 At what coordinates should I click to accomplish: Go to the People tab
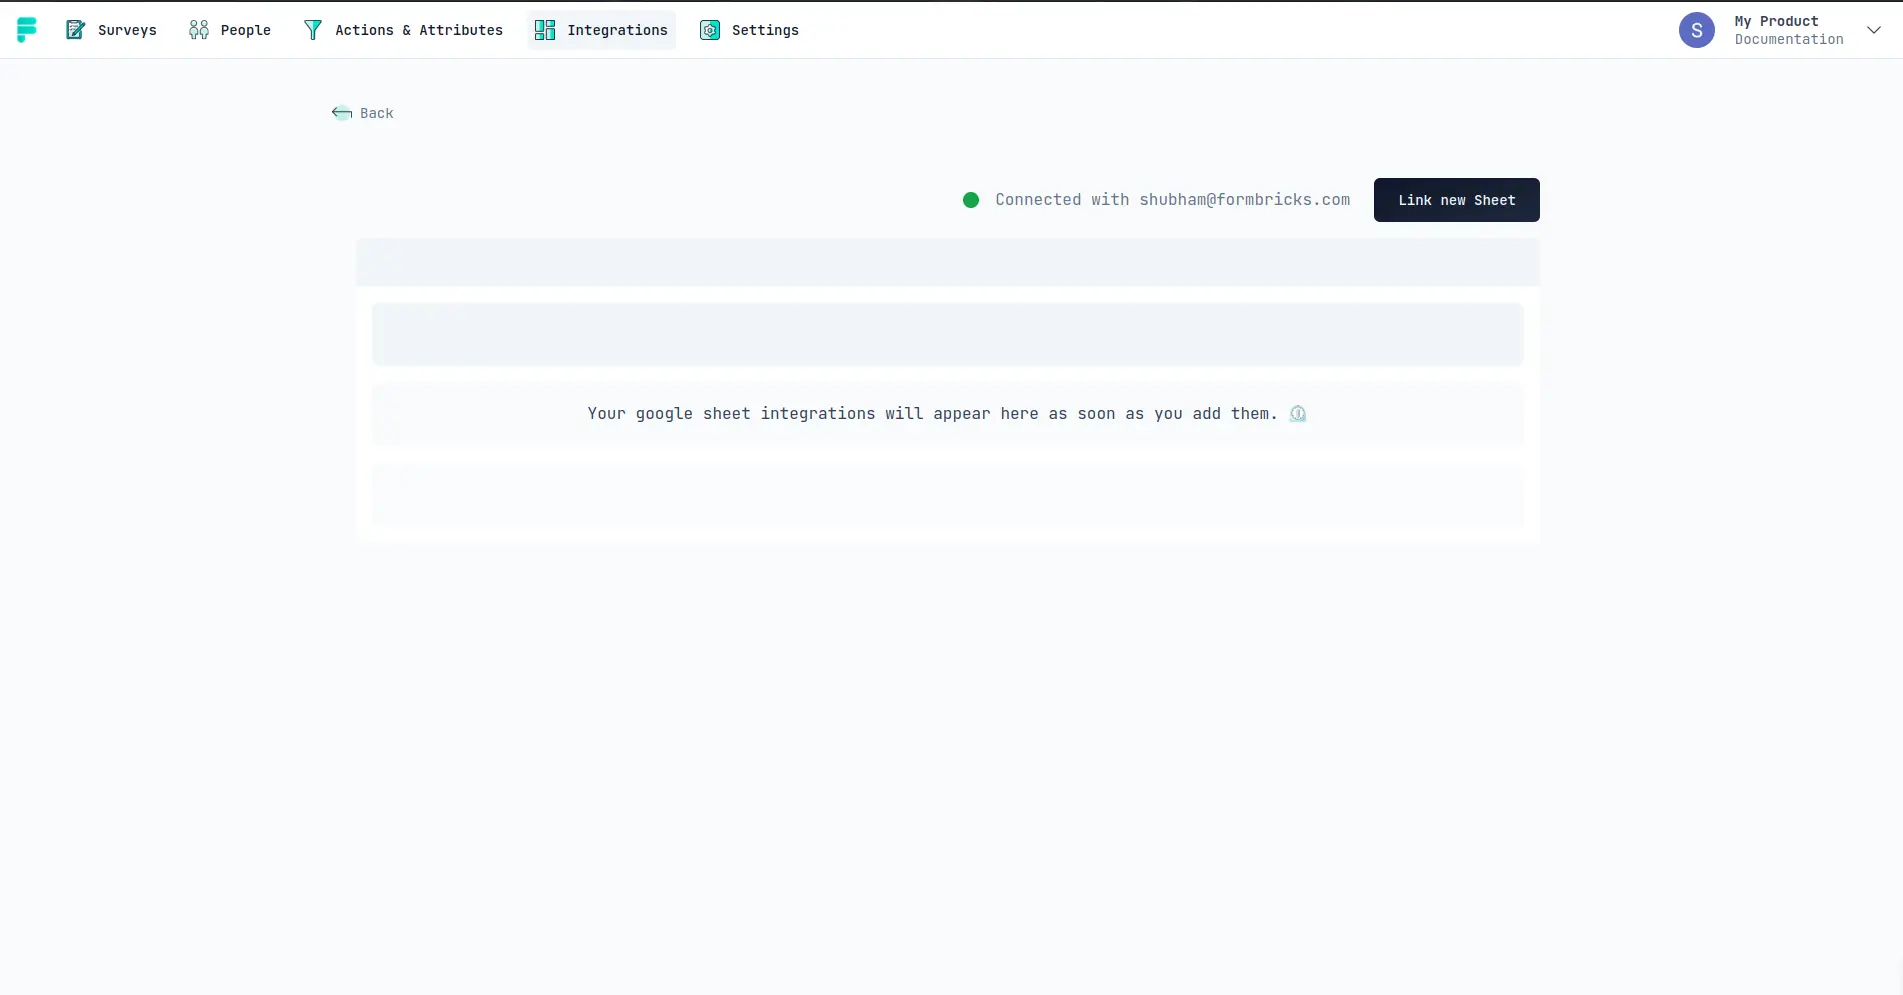tap(245, 30)
